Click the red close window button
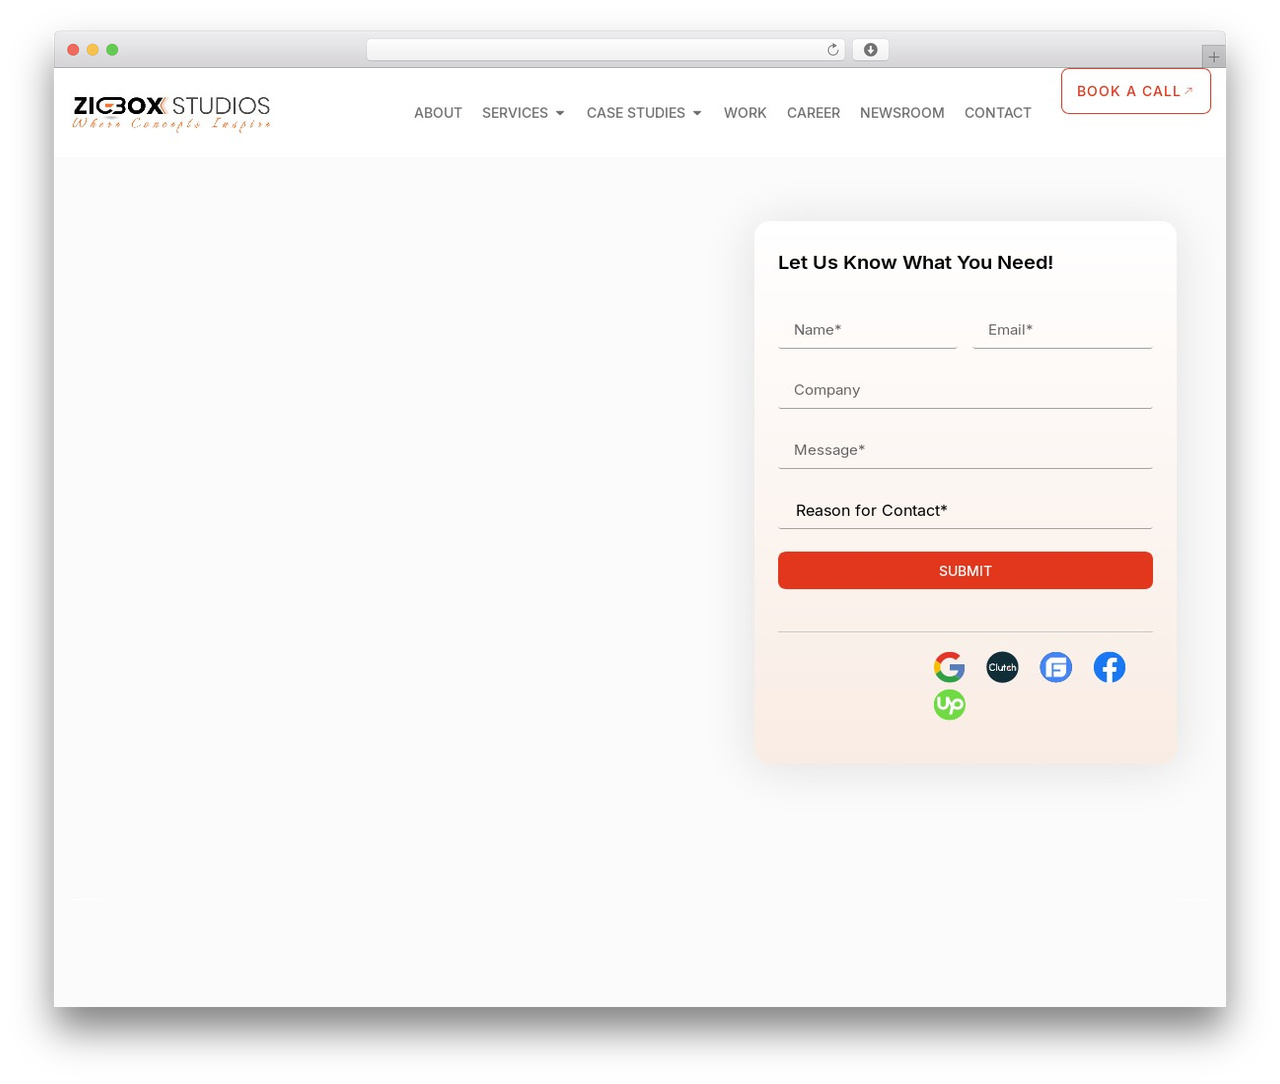The height and width of the screenshot is (1084, 1280). (73, 50)
